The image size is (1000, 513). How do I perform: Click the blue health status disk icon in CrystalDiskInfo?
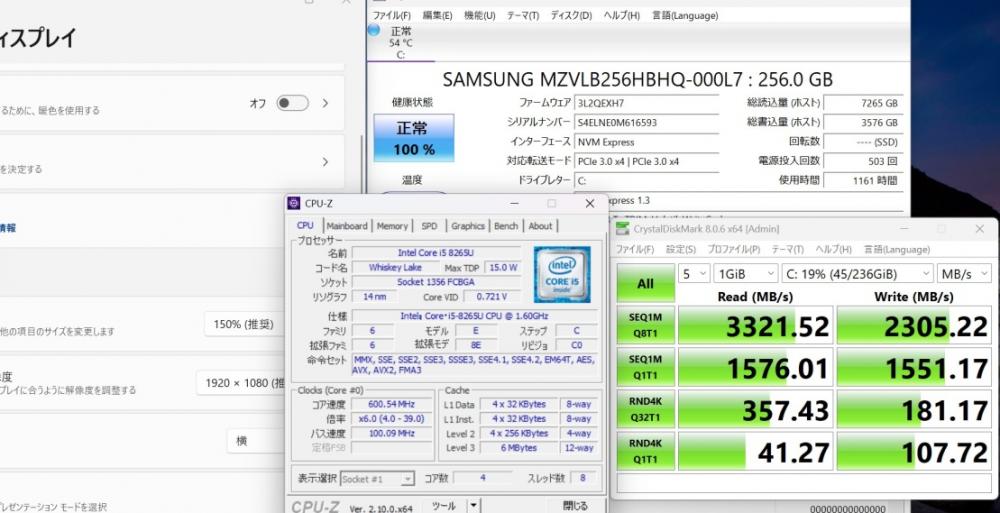(x=374, y=30)
